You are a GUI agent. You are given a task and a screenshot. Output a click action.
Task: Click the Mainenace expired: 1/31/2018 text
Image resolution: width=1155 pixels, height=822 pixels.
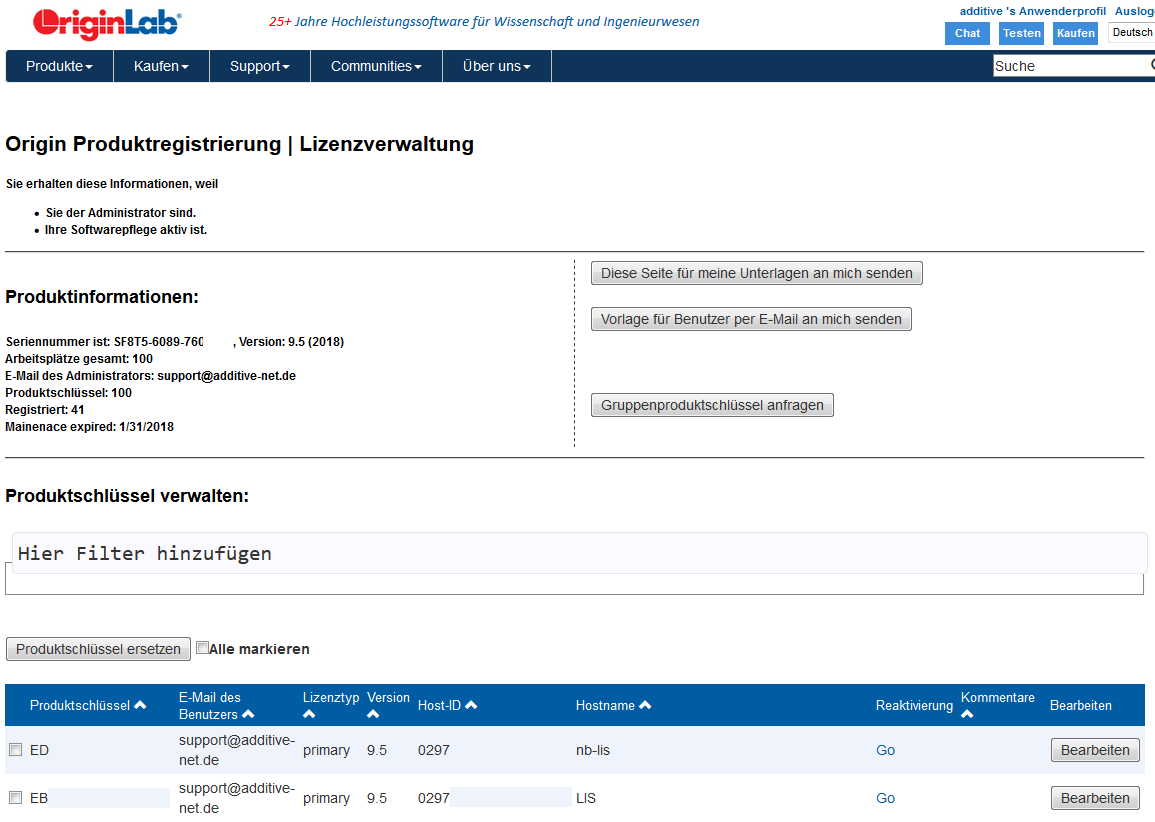[x=89, y=426]
